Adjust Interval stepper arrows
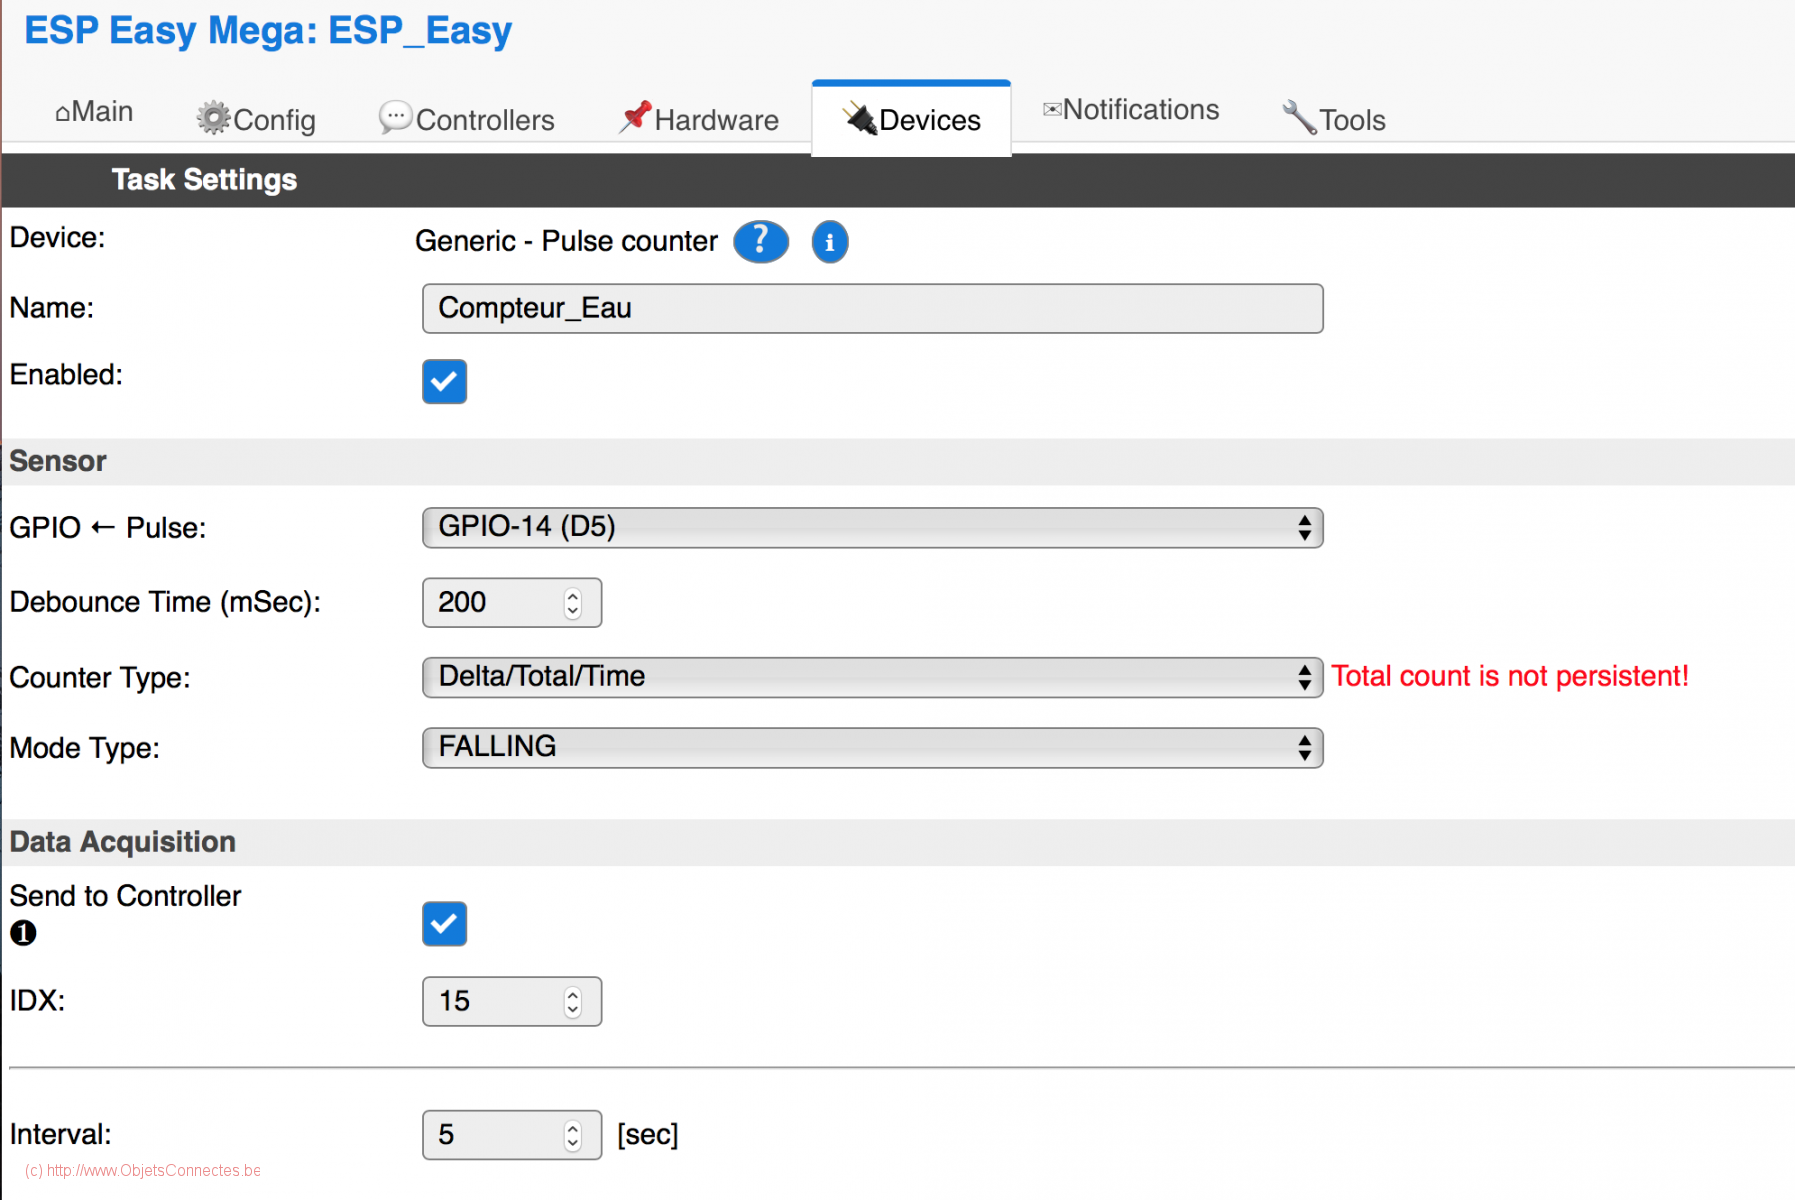Screen dimensions: 1795x1200 pyautogui.click(x=572, y=1135)
